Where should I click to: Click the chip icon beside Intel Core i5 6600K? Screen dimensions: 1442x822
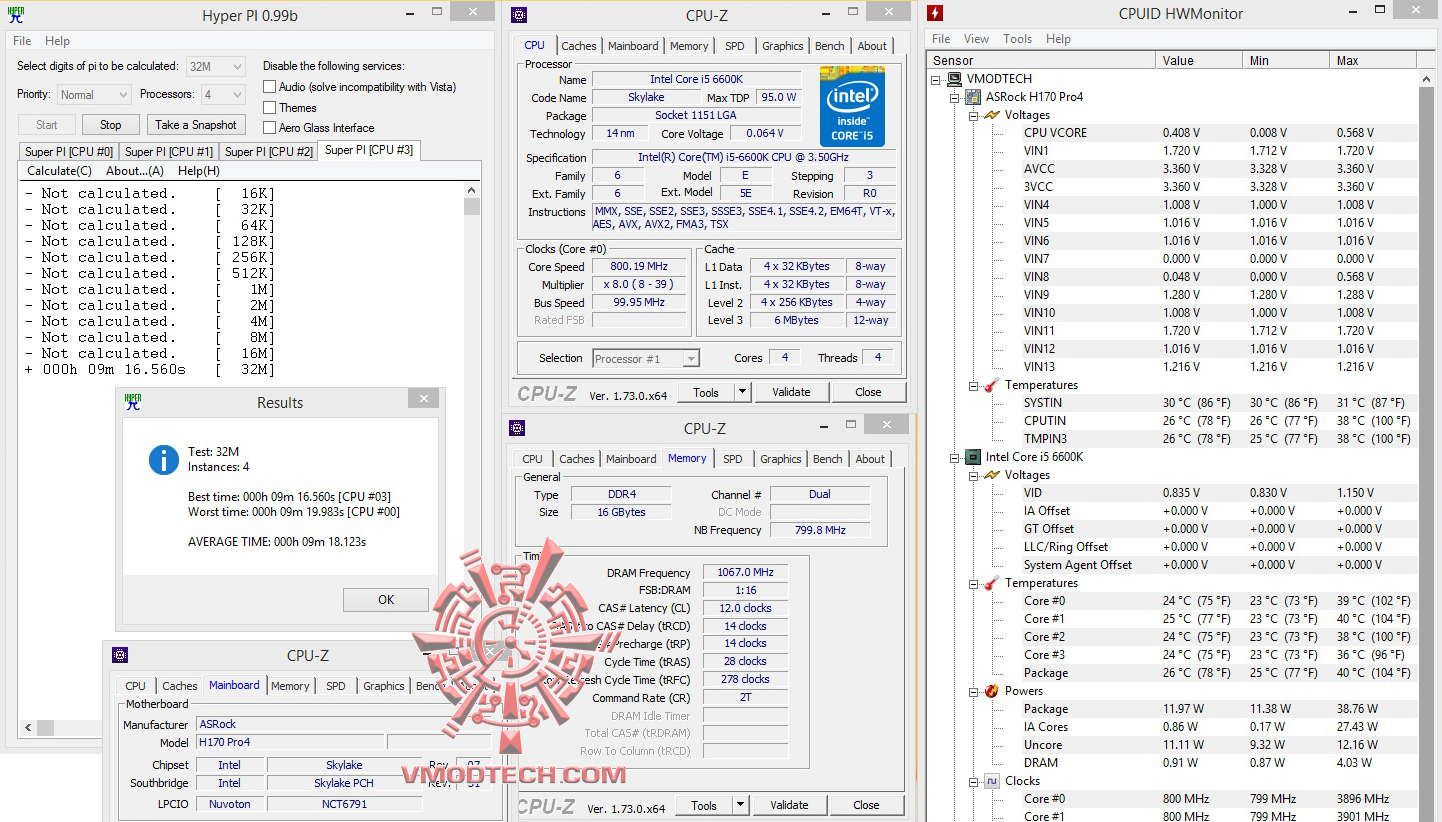click(973, 457)
